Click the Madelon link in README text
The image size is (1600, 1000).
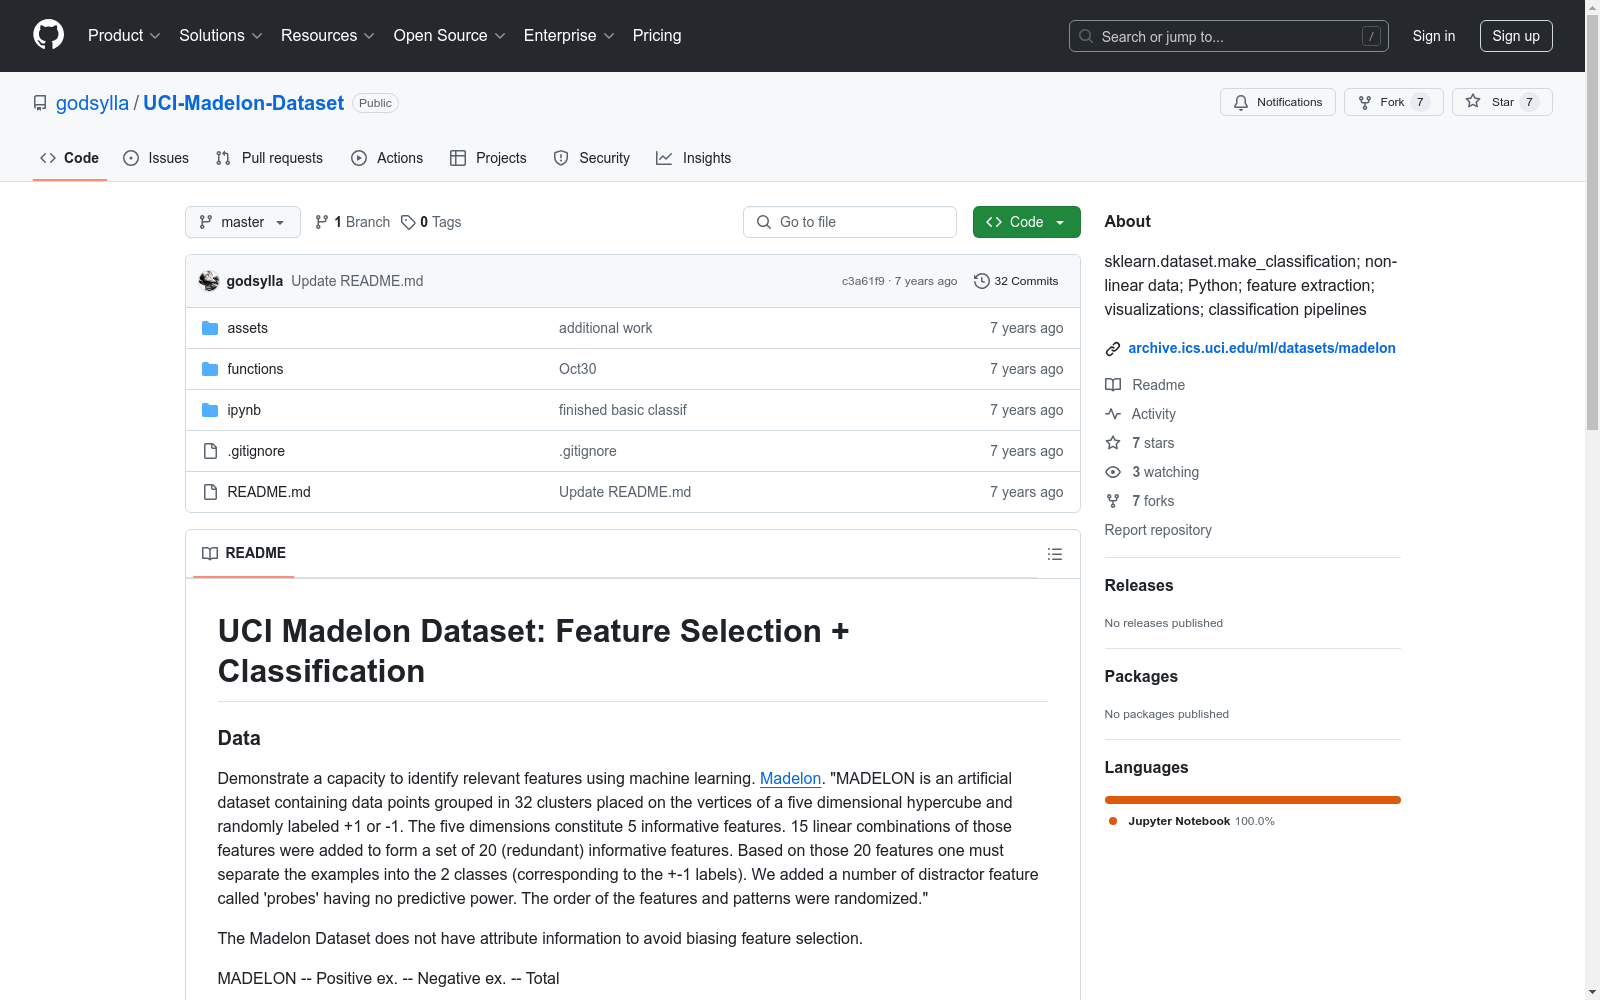[x=790, y=778]
